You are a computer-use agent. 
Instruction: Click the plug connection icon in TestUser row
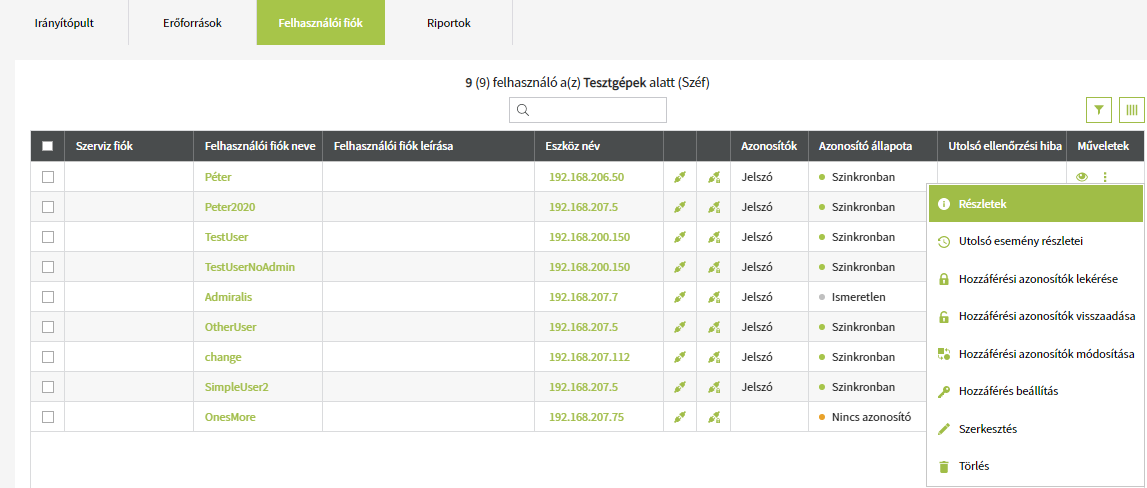tap(680, 237)
